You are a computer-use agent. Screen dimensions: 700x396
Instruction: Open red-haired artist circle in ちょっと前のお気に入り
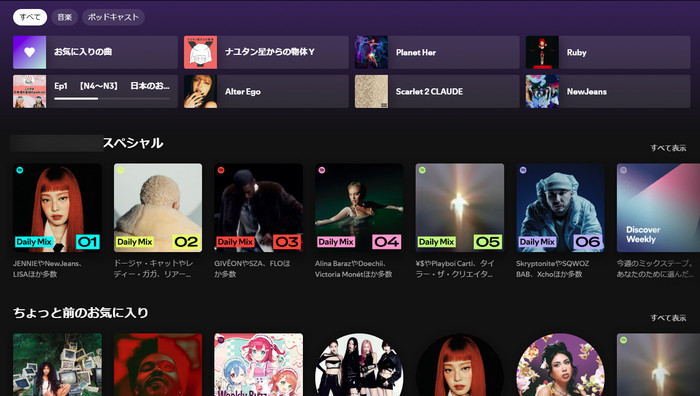click(x=460, y=364)
